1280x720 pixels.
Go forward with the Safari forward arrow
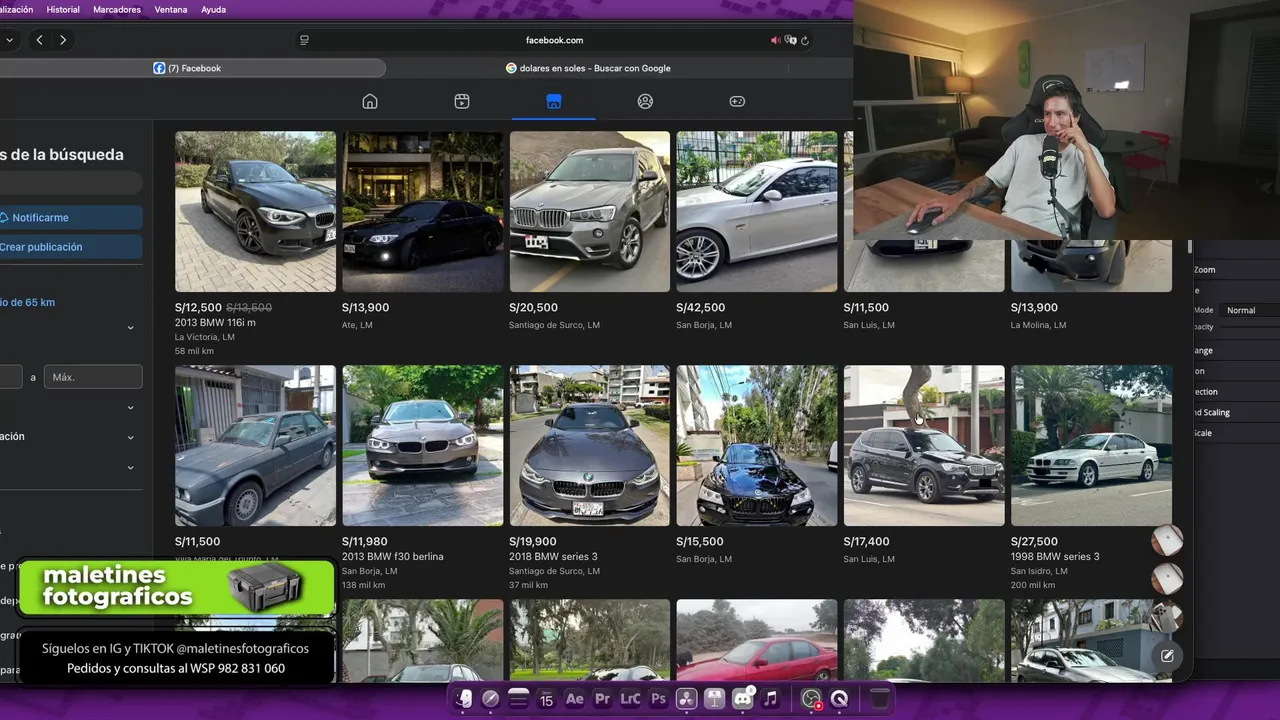63,40
